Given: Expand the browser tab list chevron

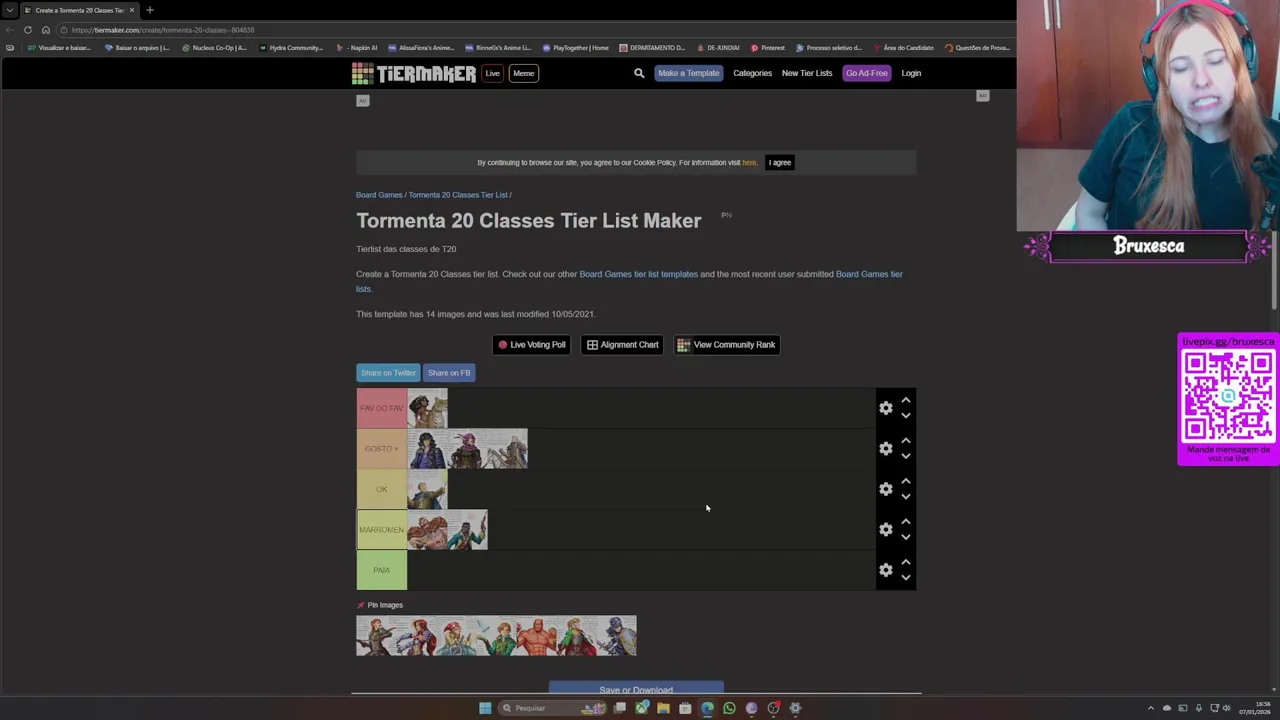Looking at the screenshot, I should click(x=10, y=10).
